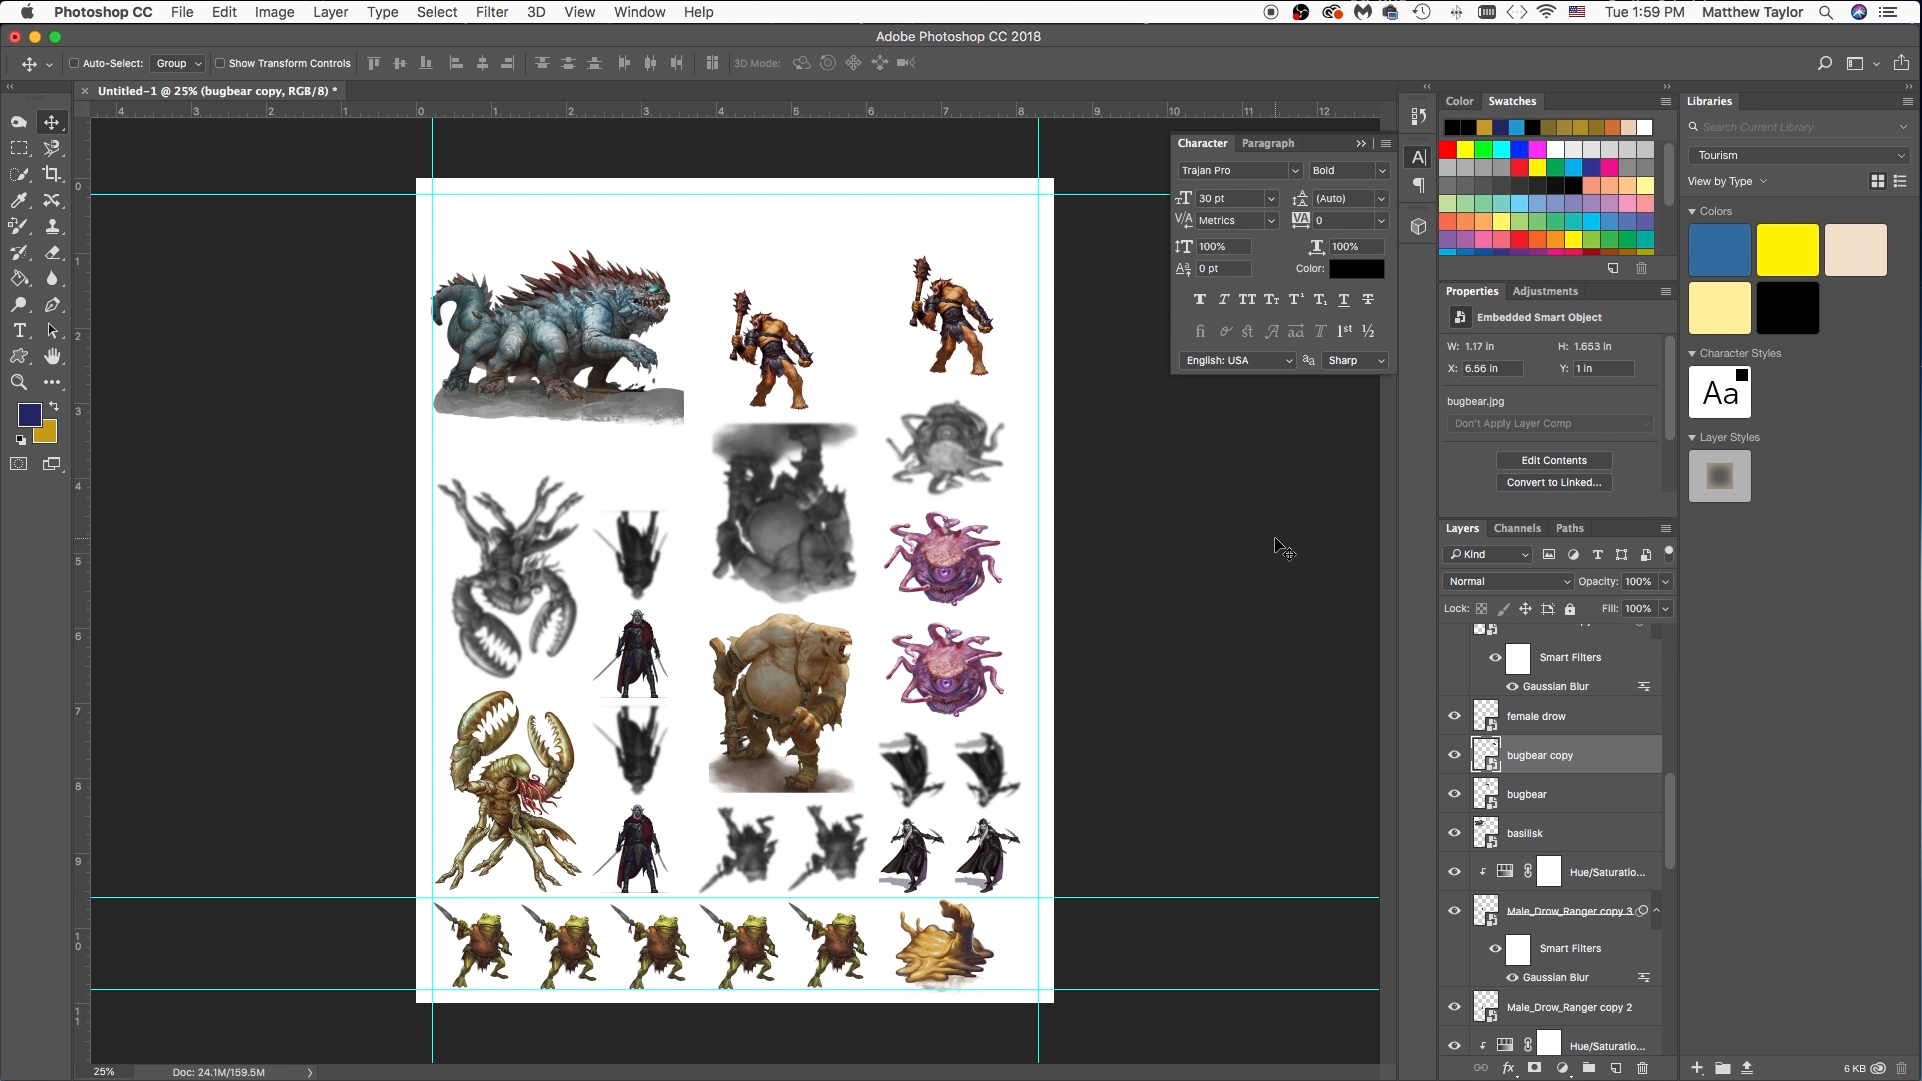
Task: Enable the Auto-Select checkbox
Action: pos(75,63)
